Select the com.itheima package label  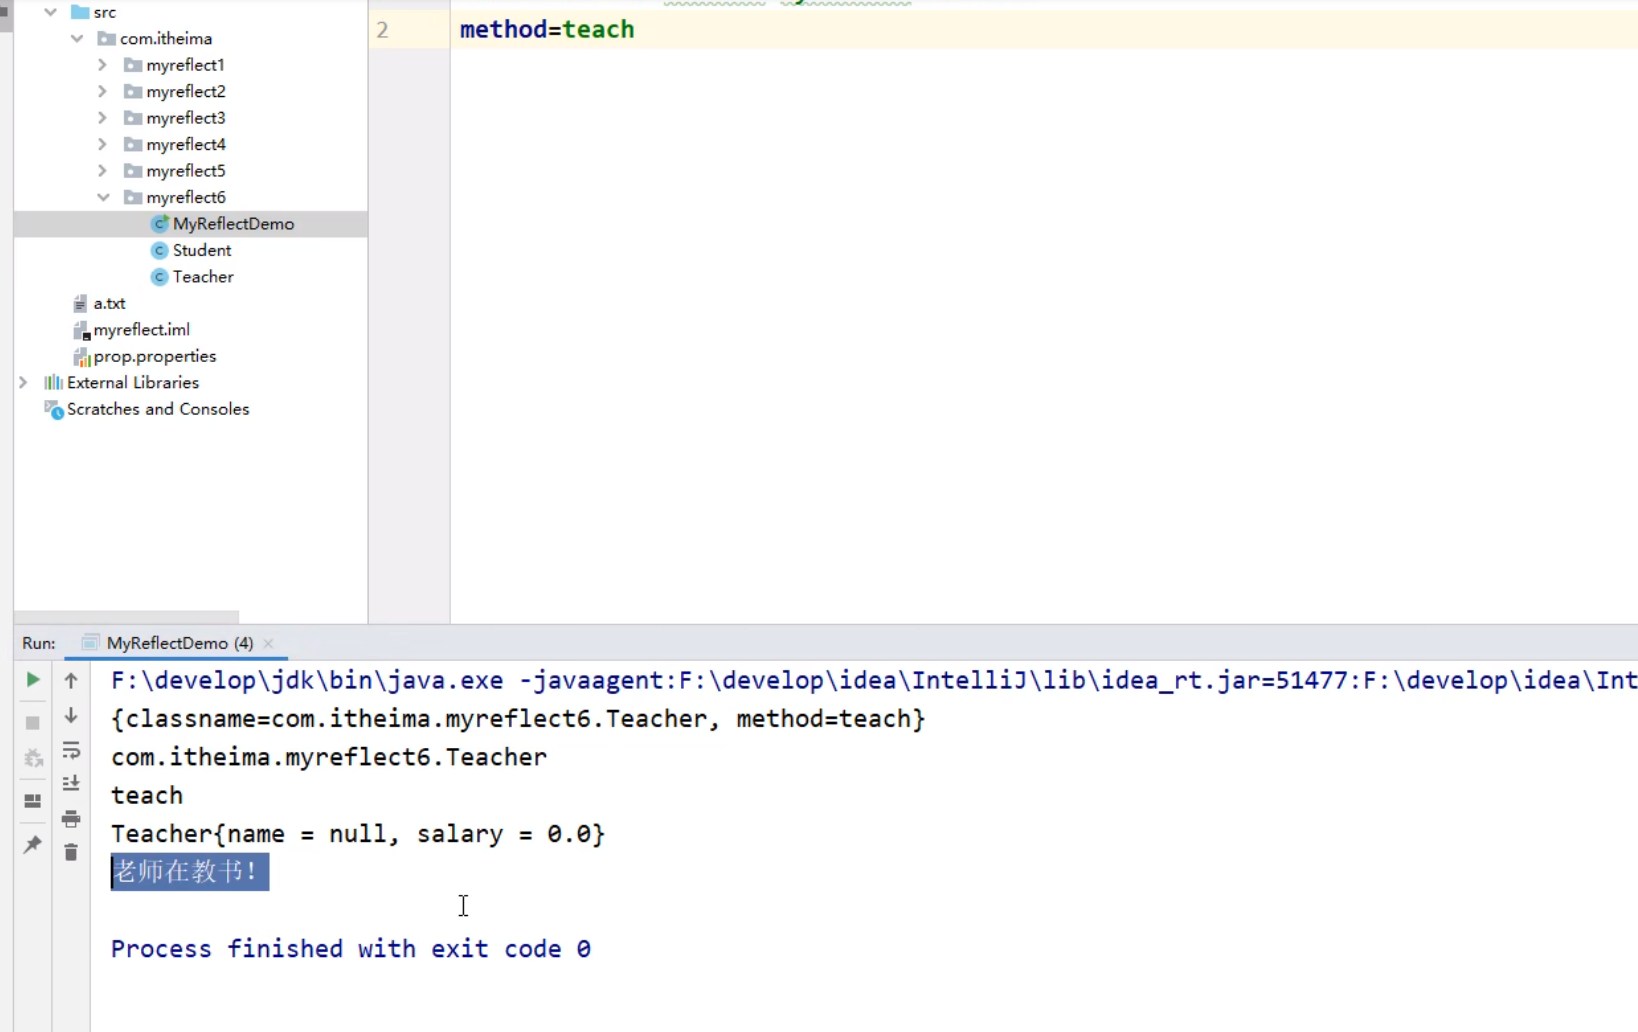tap(166, 38)
